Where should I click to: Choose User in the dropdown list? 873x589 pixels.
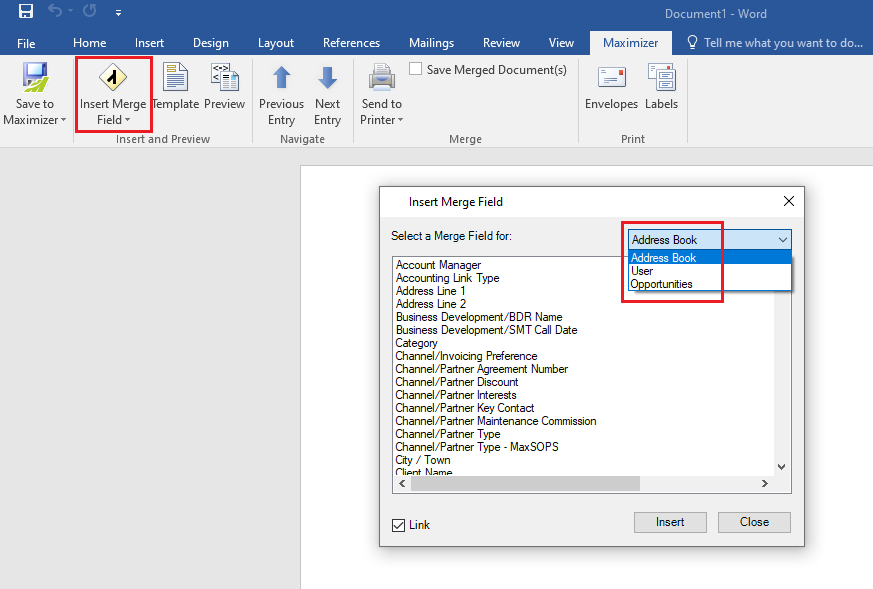[710, 271]
